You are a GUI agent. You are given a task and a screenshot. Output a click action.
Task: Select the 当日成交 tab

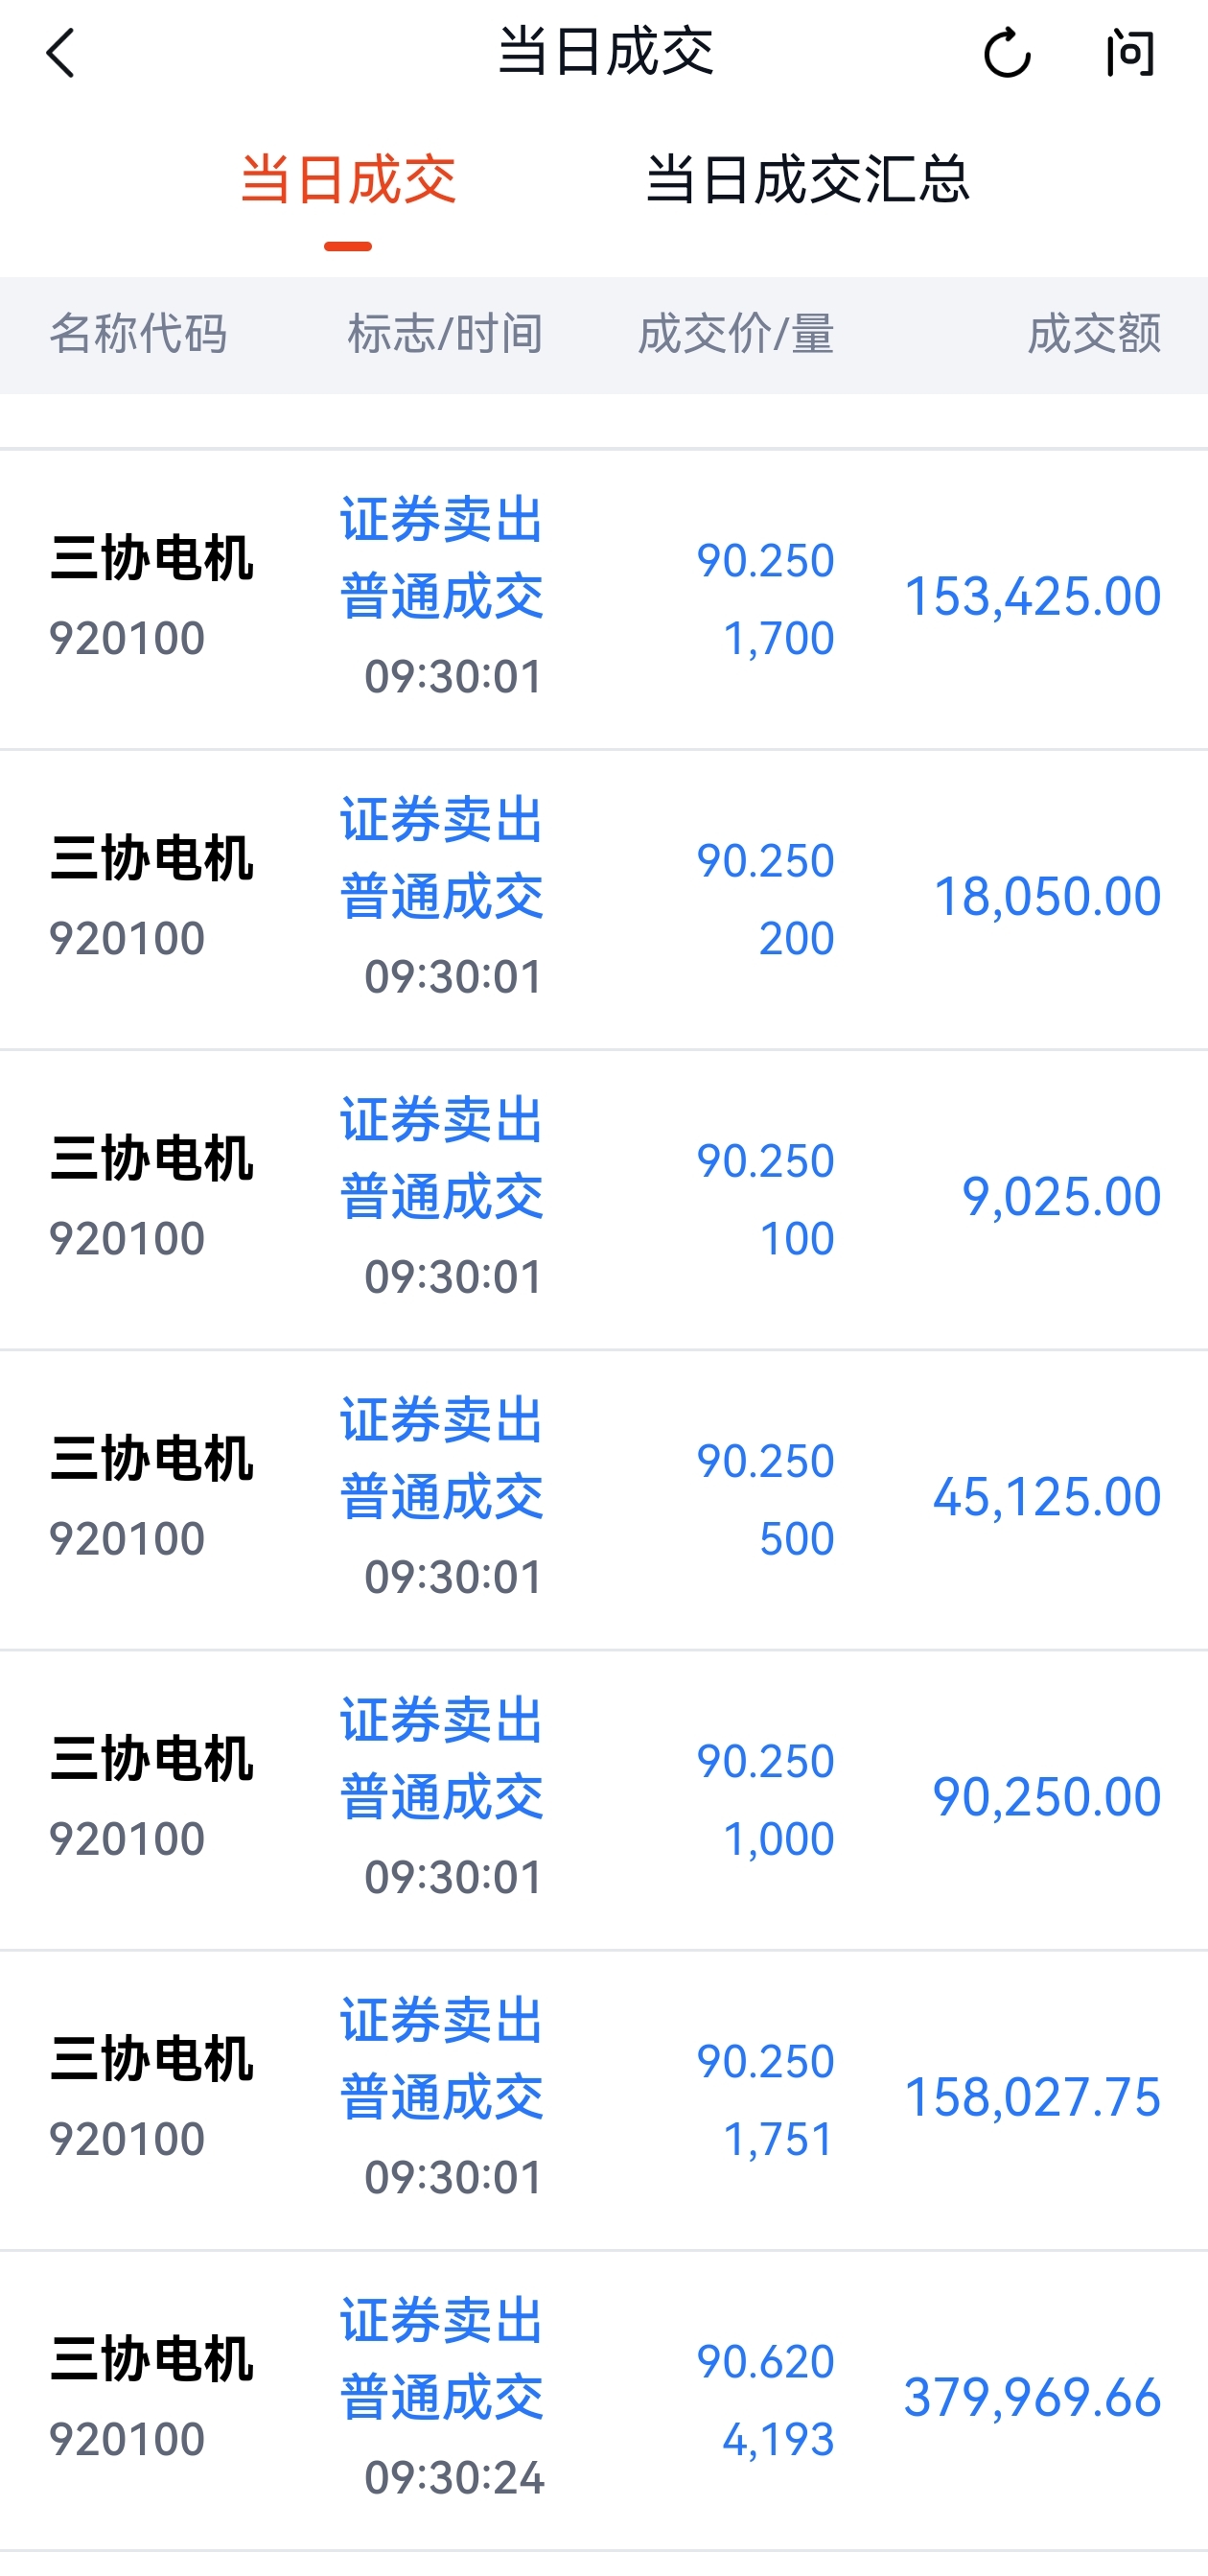pos(348,180)
